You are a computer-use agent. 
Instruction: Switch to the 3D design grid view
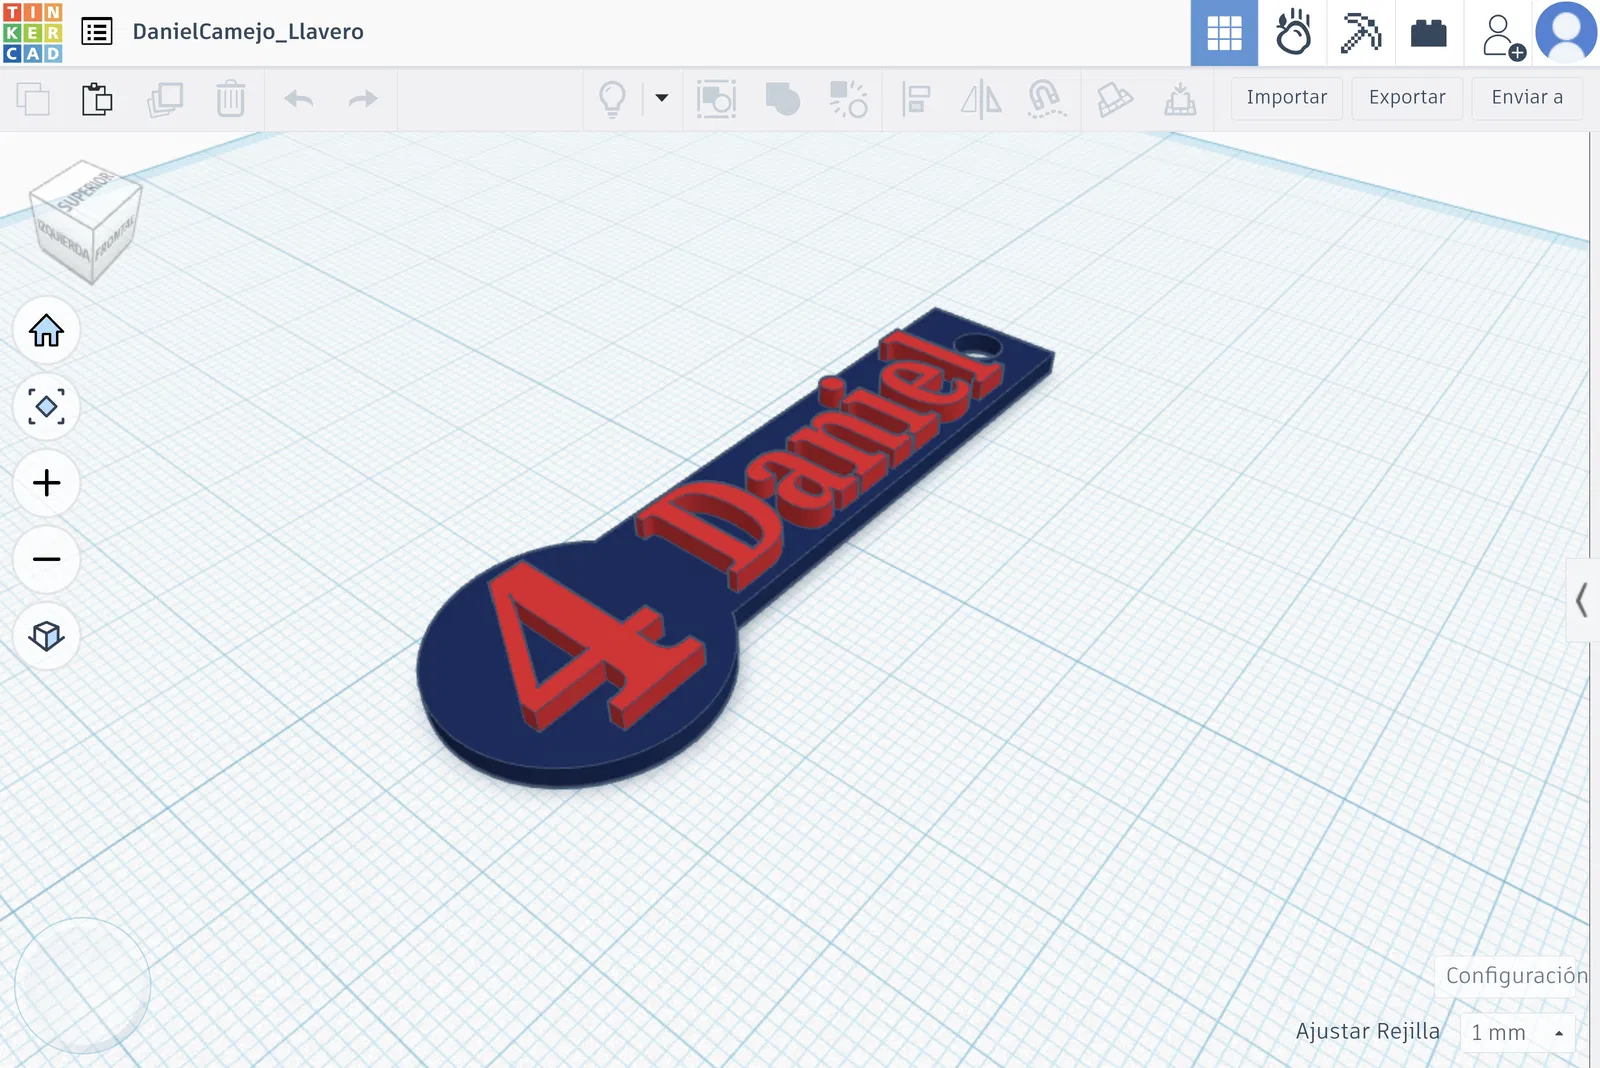point(1224,33)
